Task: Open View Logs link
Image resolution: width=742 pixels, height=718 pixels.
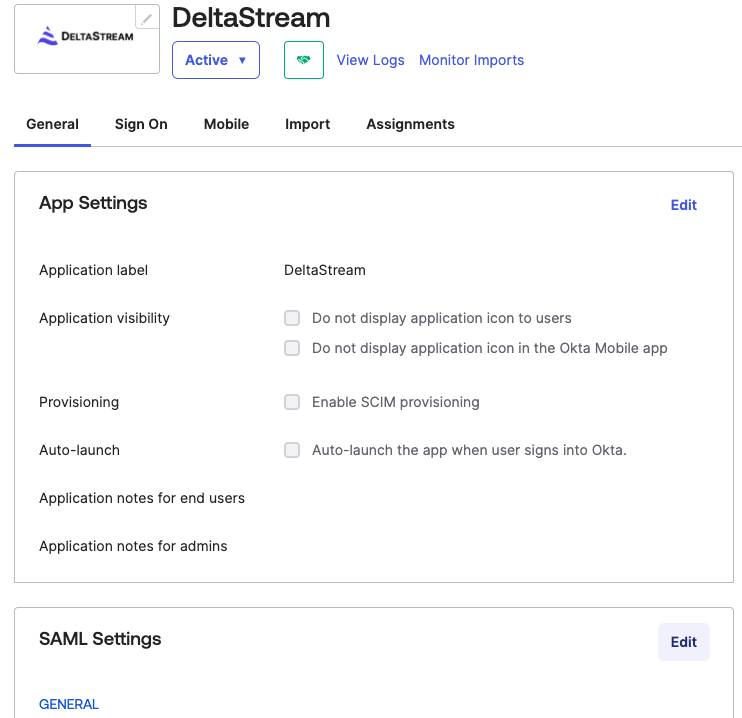Action: coord(371,60)
